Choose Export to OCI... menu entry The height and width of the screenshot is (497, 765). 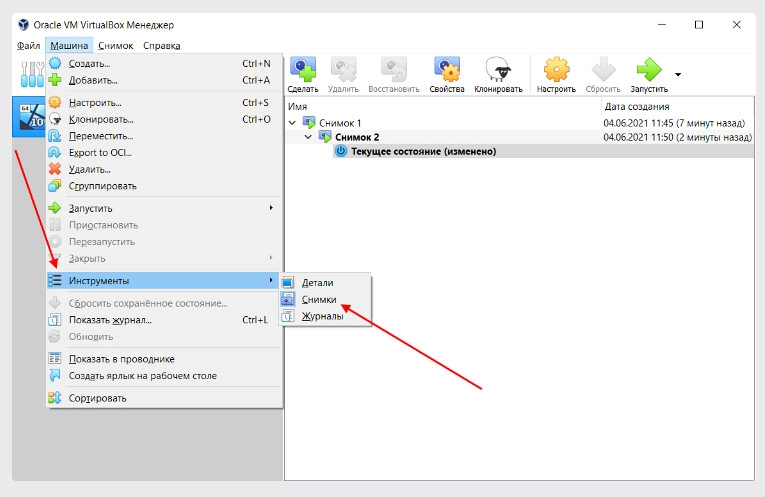(x=164, y=152)
